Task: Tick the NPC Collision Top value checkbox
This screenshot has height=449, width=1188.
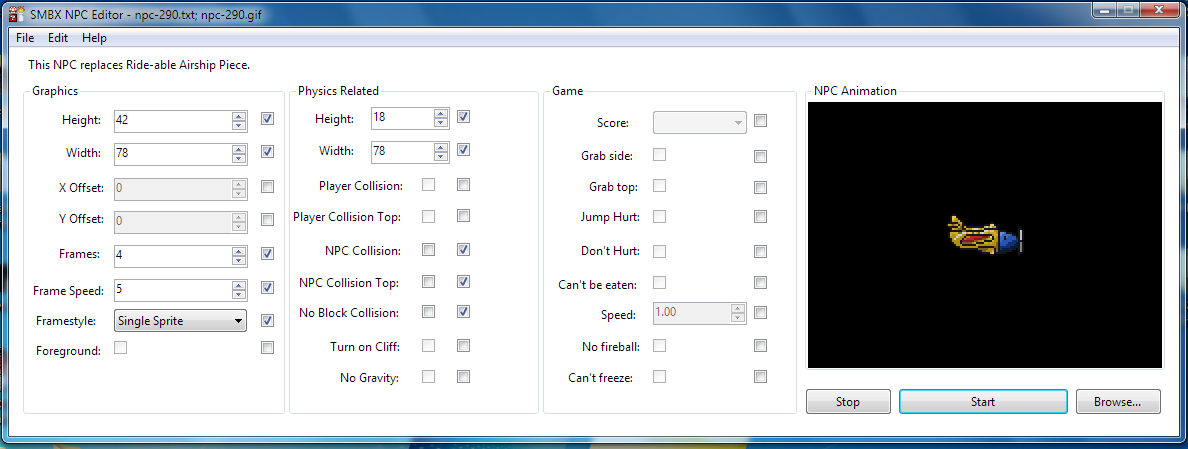Action: [429, 282]
